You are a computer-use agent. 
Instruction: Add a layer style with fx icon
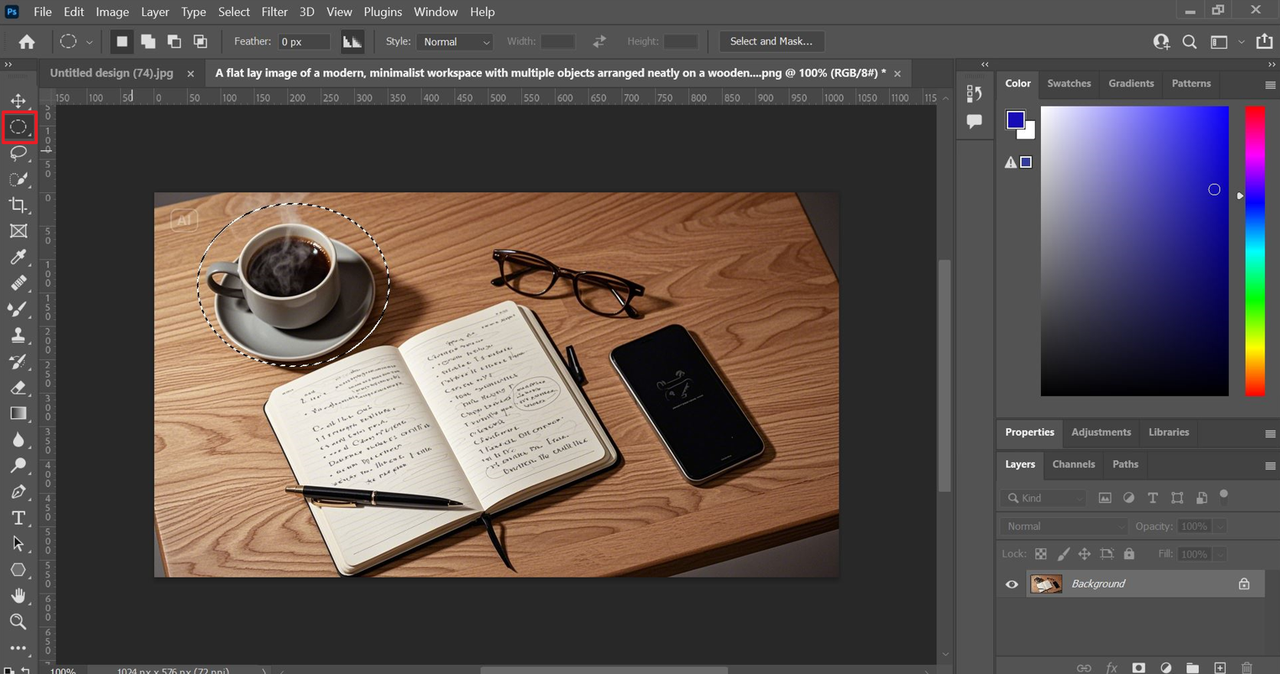pos(1111,667)
